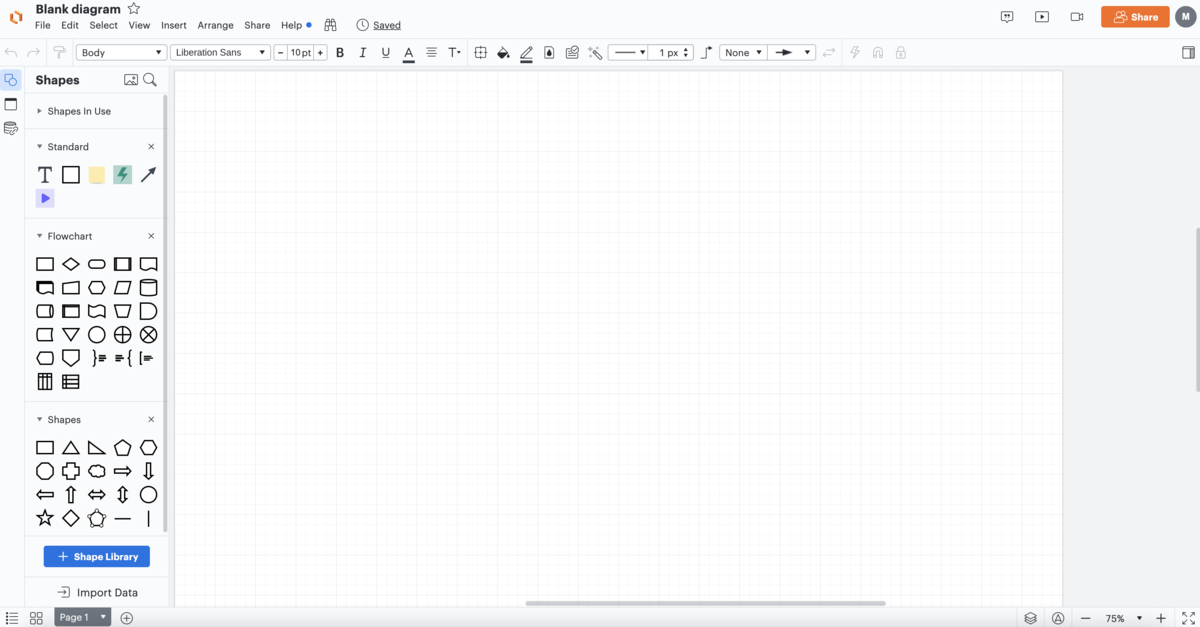Click the red underlined font color swatch
Image resolution: width=1200 pixels, height=627 pixels.
[408, 52]
